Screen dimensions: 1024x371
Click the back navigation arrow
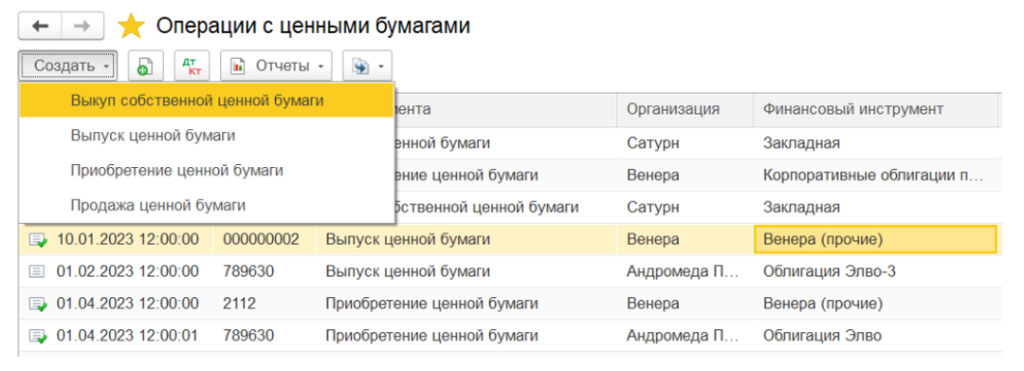pos(40,26)
